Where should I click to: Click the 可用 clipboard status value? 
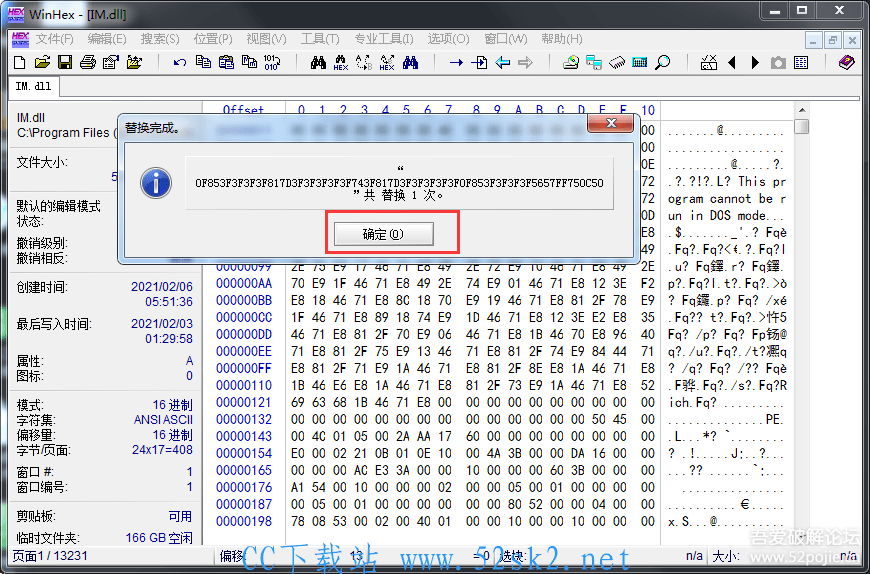click(x=180, y=516)
